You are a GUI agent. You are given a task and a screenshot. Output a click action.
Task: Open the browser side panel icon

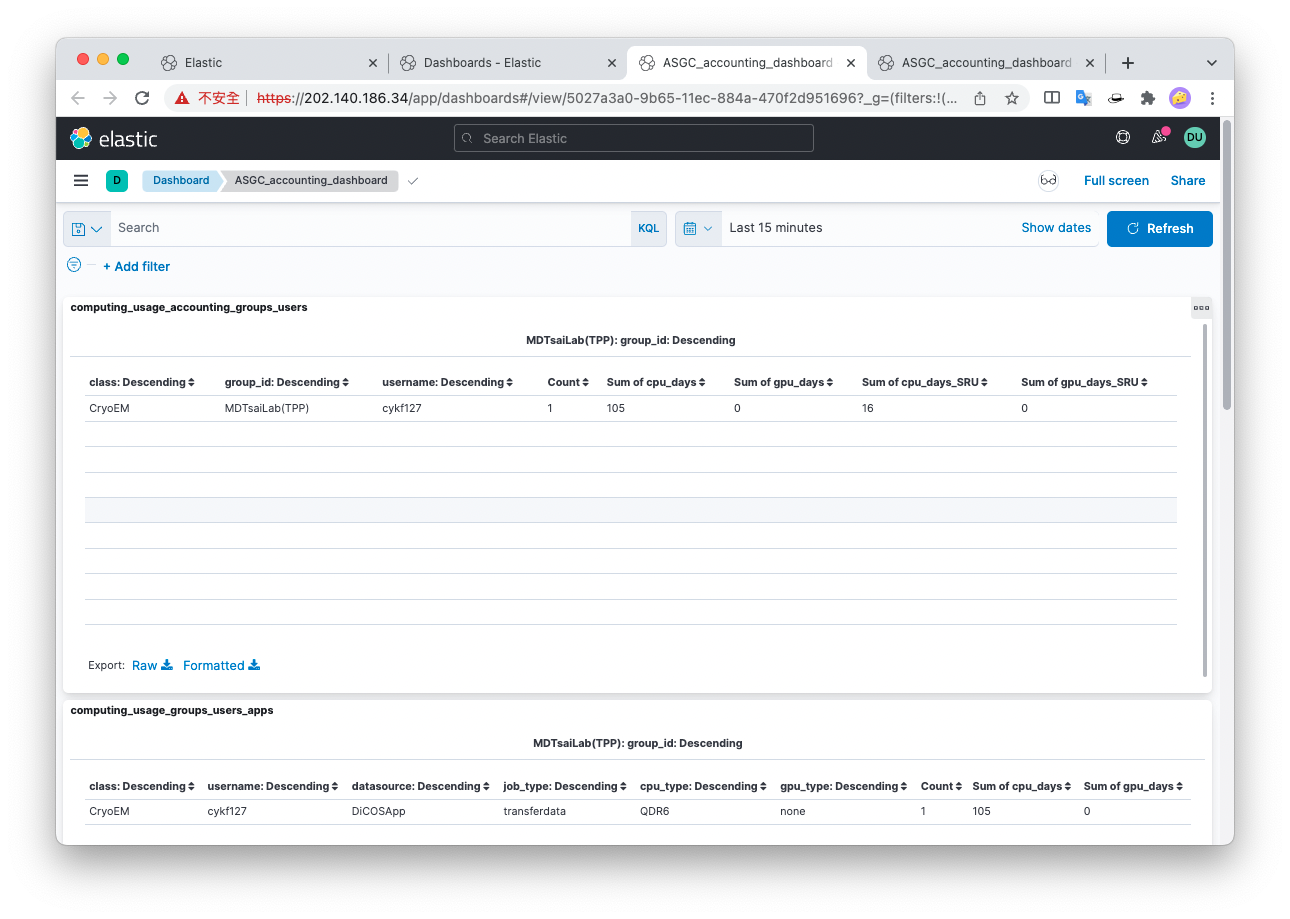1052,98
